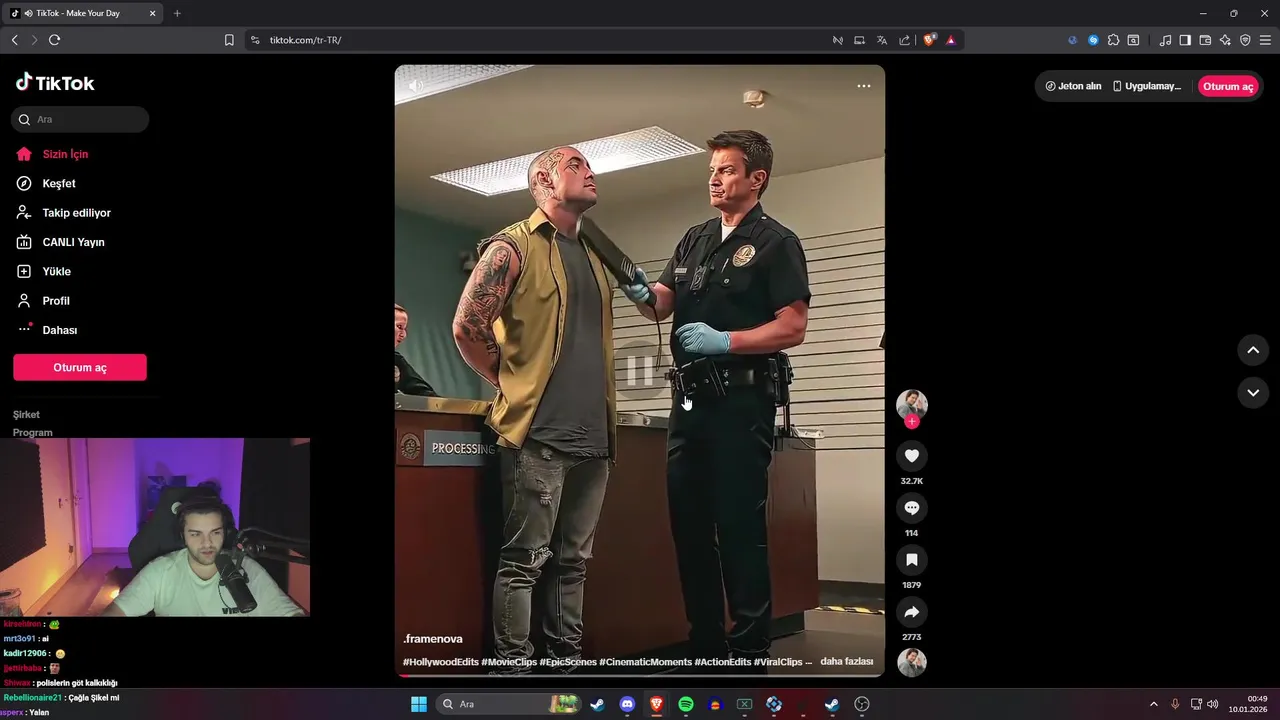Open the taskbar volume control
Screen dimensions: 1280x720
1213,704
